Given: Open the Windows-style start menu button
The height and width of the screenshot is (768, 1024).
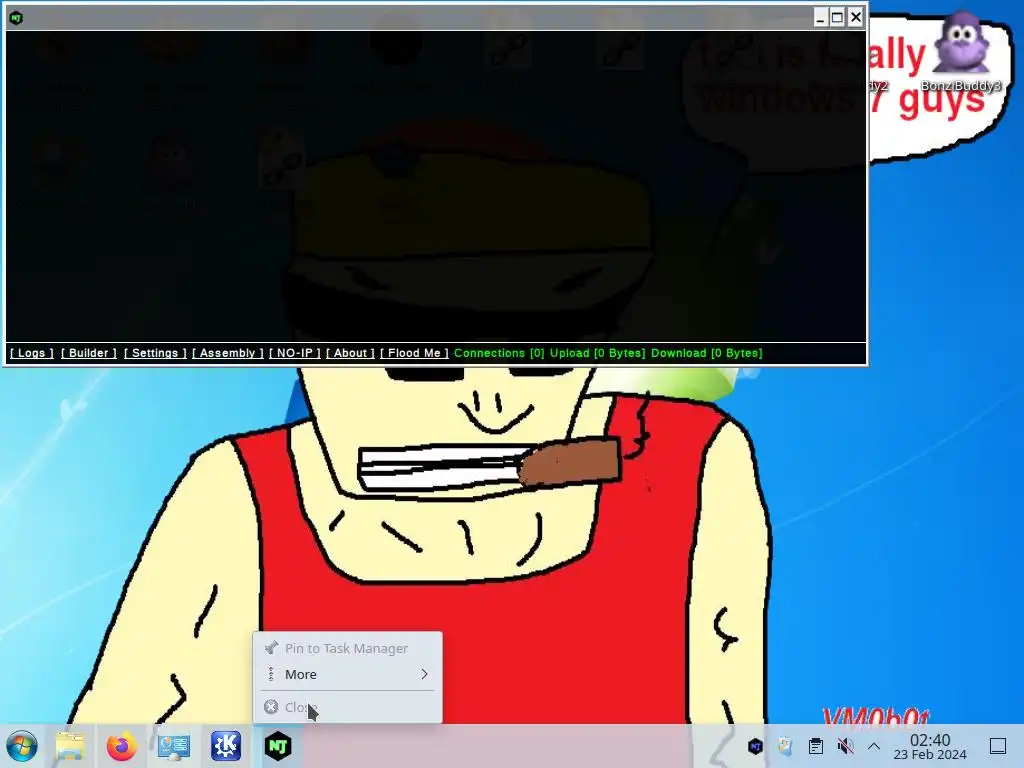Looking at the screenshot, I should click(22, 746).
